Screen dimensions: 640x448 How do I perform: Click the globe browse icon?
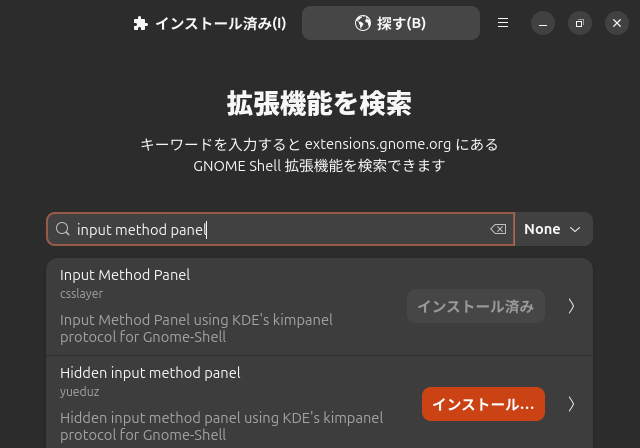tap(362, 23)
